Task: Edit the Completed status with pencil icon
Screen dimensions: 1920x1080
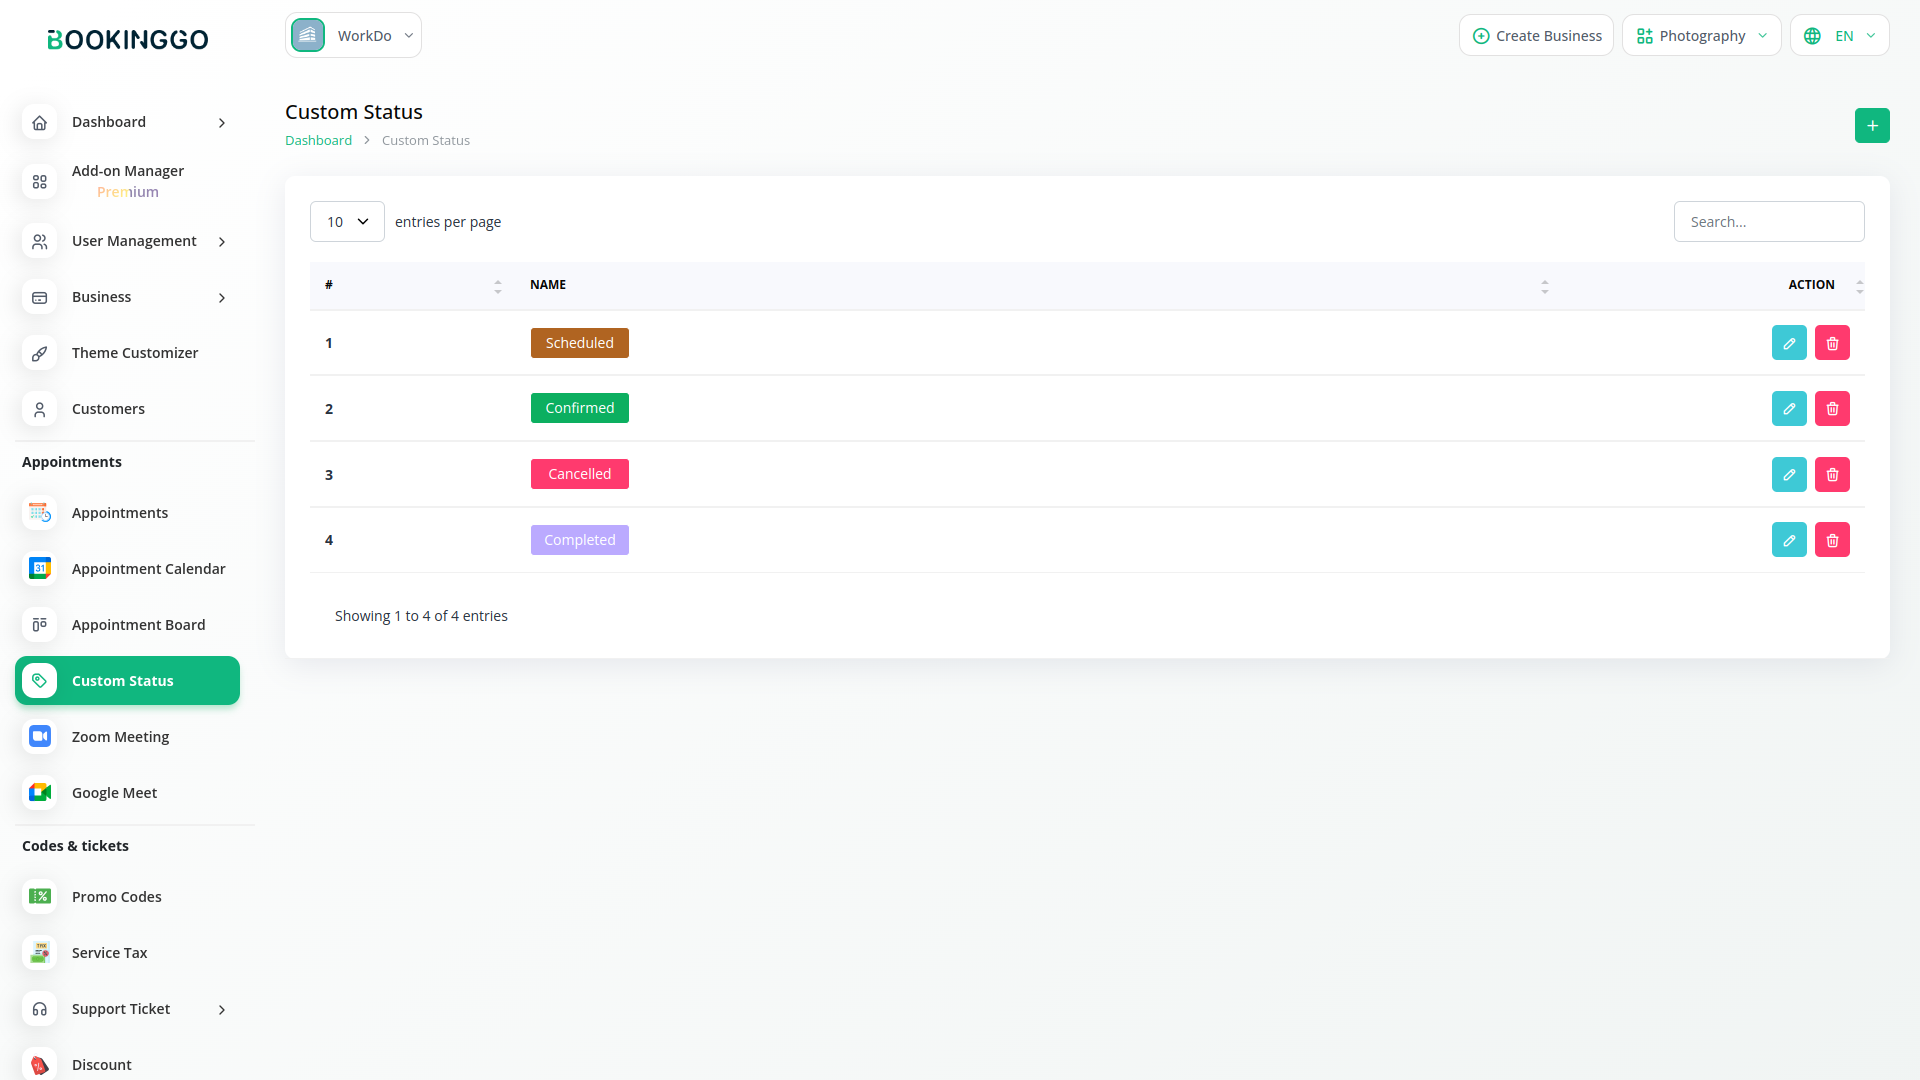Action: (x=1789, y=540)
